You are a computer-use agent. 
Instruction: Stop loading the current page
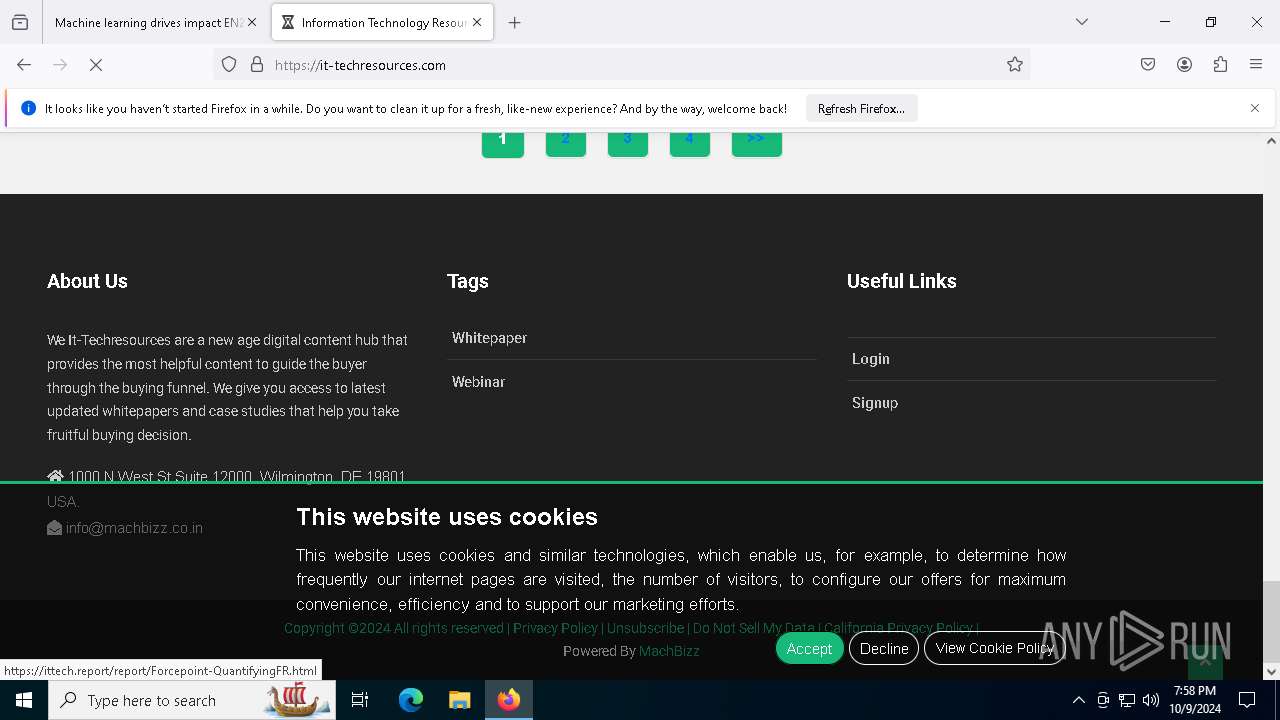point(96,65)
